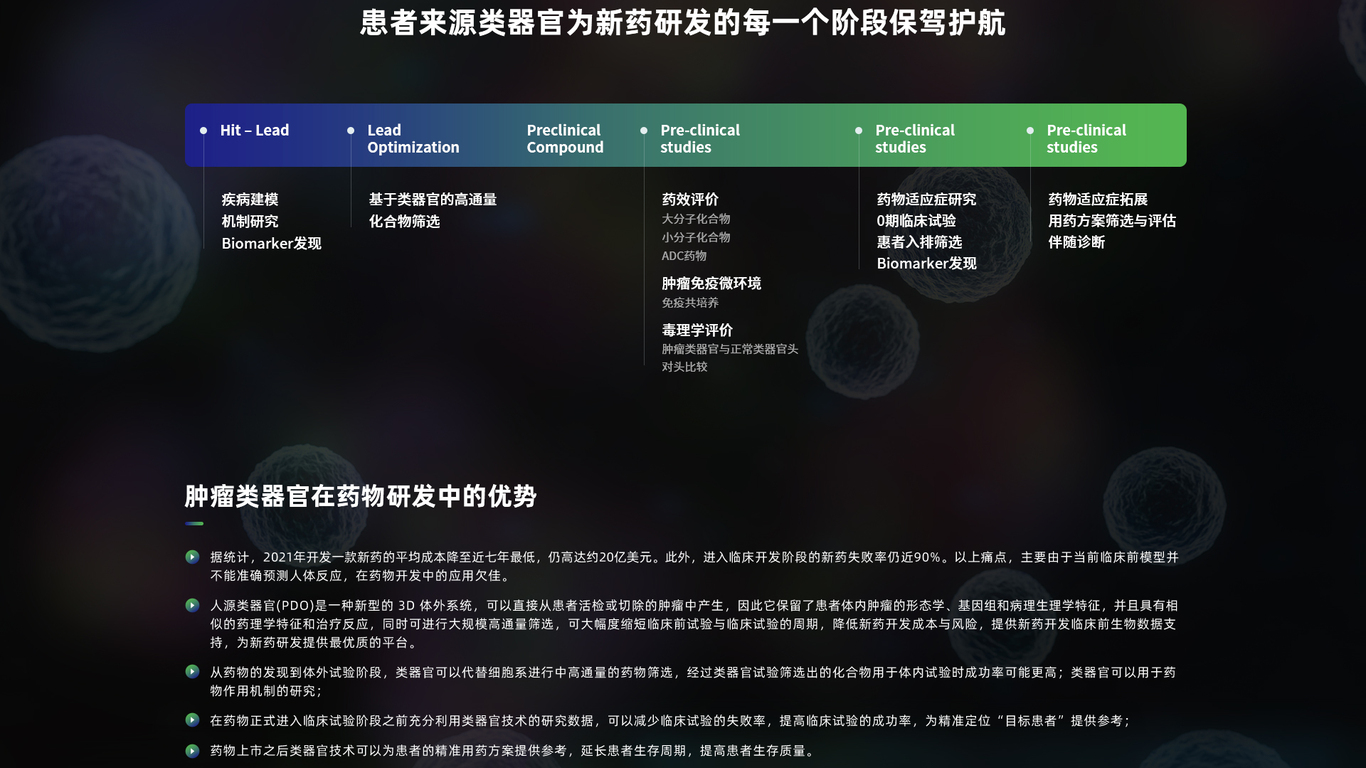Select the 'Lead Optimization' stage label
Screen dimensions: 1366x768
(413, 139)
